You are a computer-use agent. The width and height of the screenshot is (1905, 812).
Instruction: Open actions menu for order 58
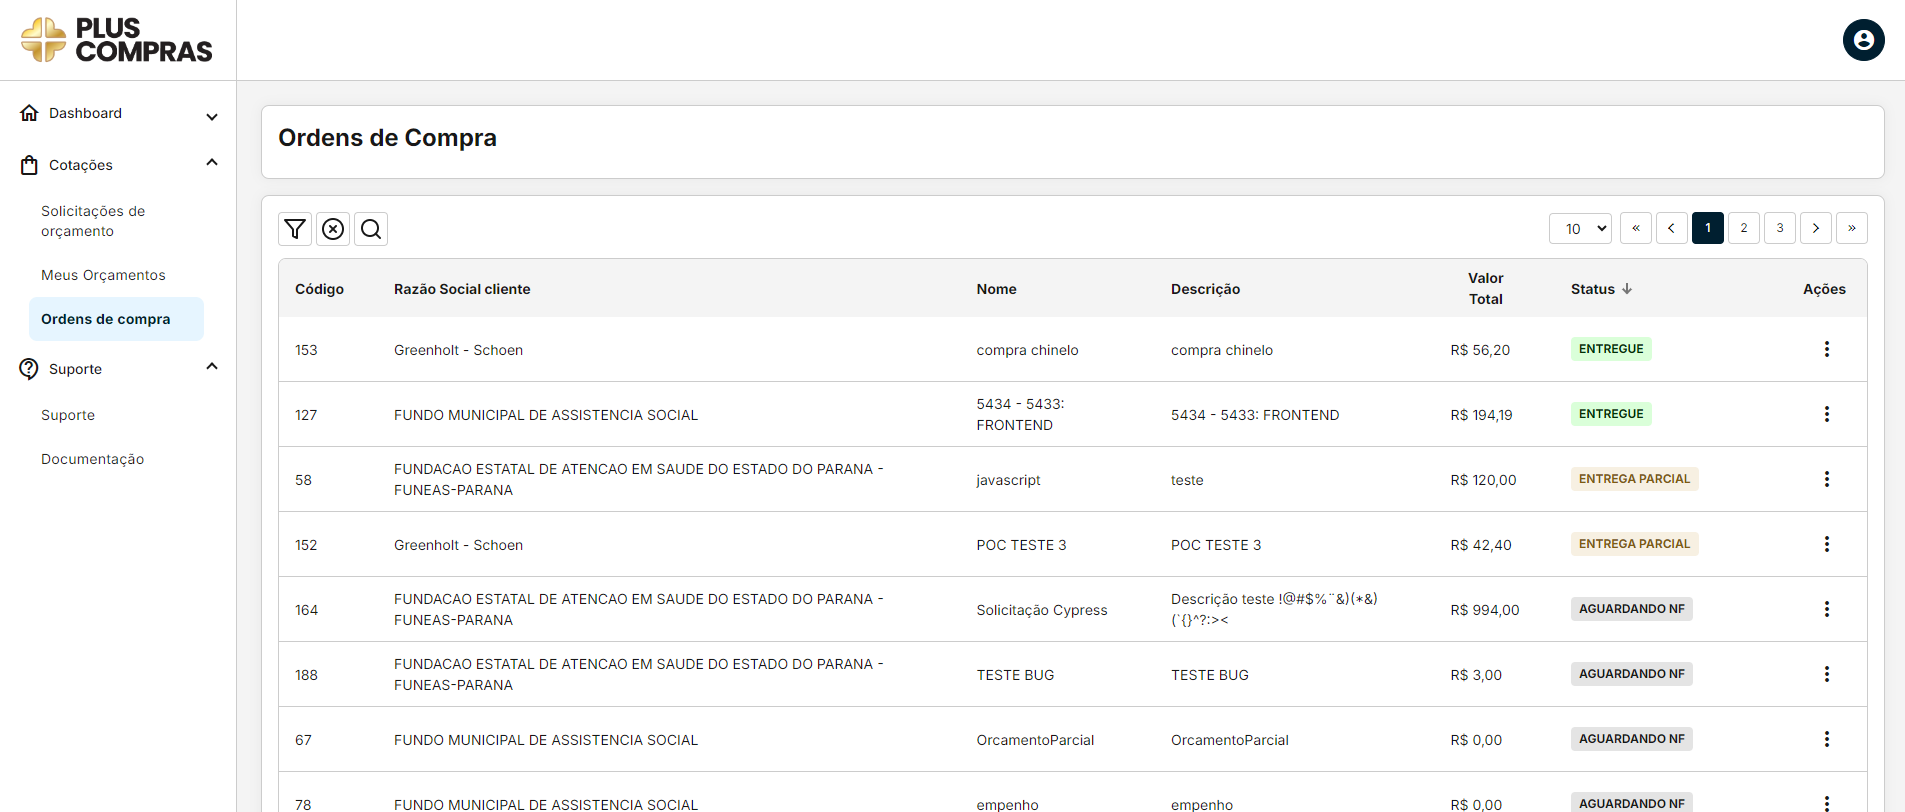tap(1826, 479)
